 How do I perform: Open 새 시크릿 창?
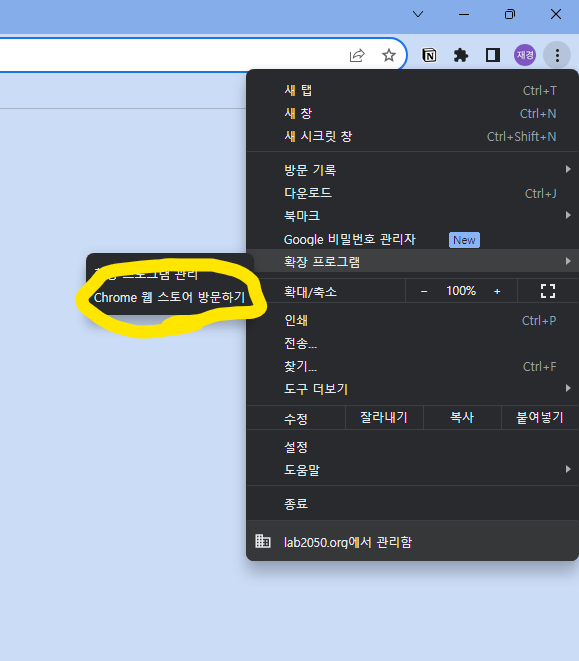[x=412, y=137]
